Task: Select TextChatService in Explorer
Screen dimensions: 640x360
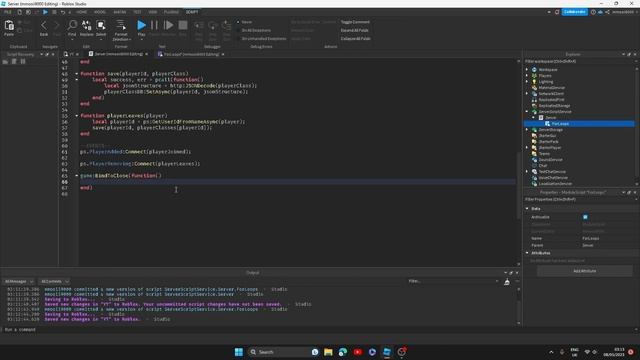Action: coord(552,171)
